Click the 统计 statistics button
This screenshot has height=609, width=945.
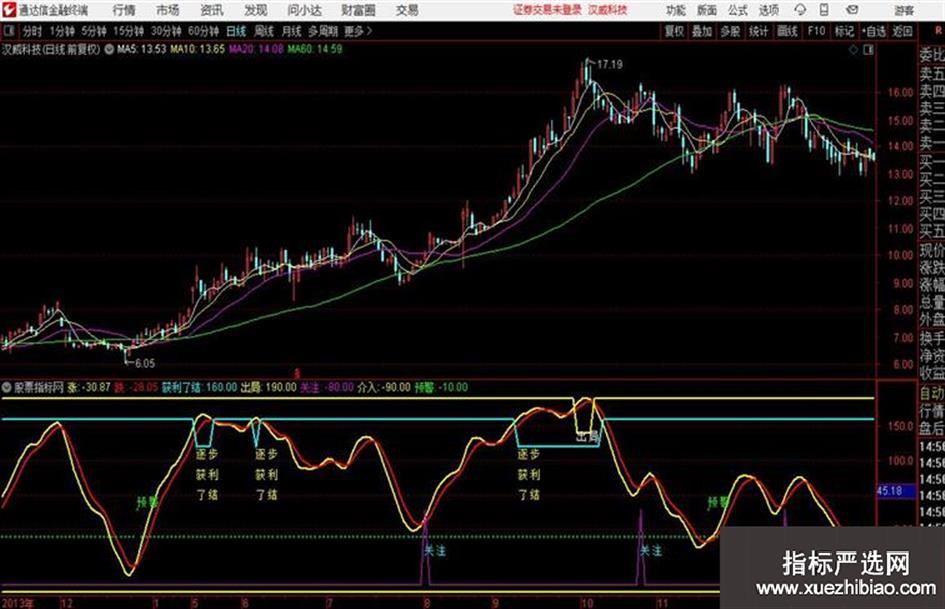(758, 31)
